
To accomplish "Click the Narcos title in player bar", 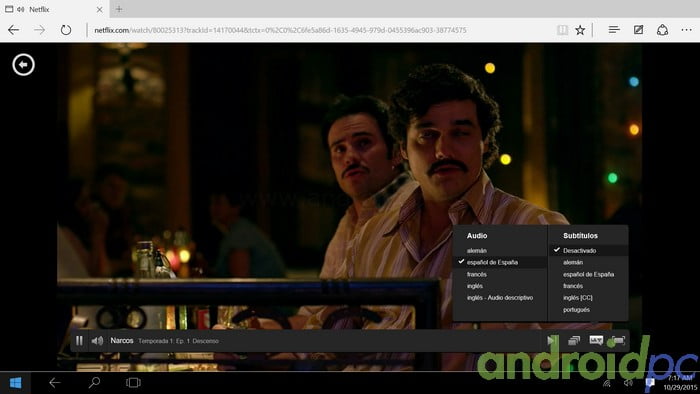I will coord(122,340).
